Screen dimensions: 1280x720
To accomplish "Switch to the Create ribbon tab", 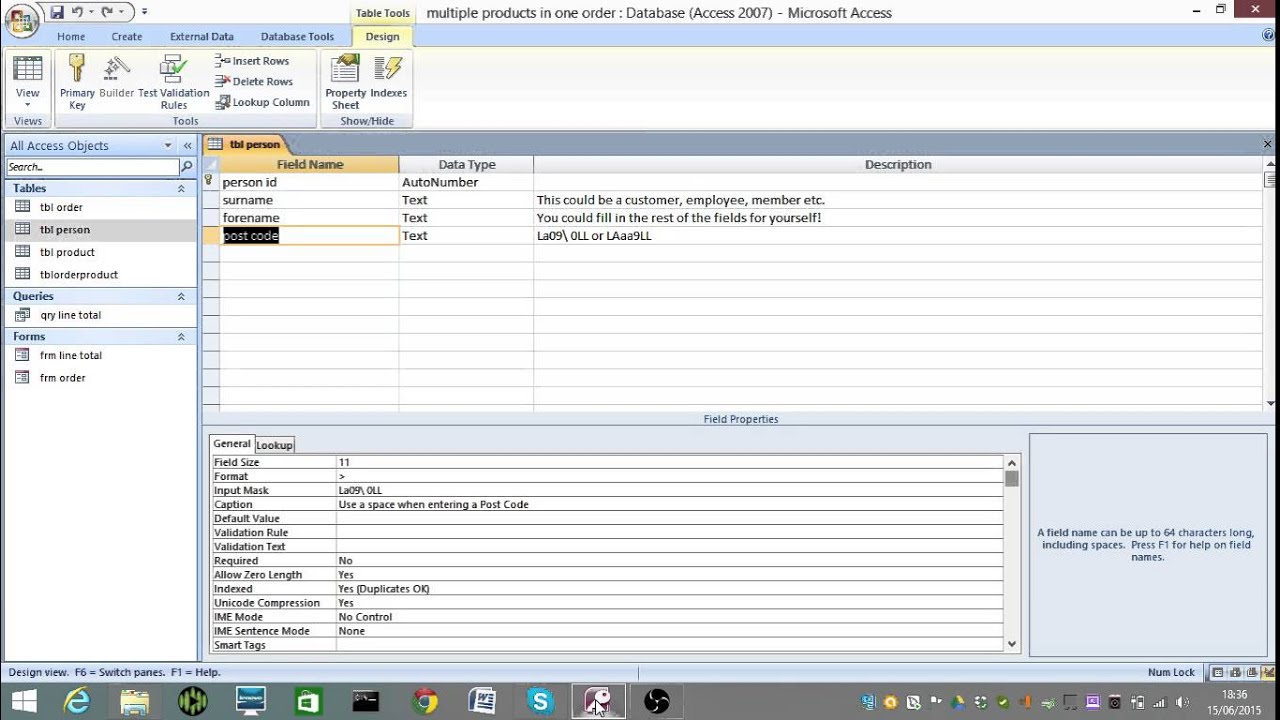I will 127,37.
